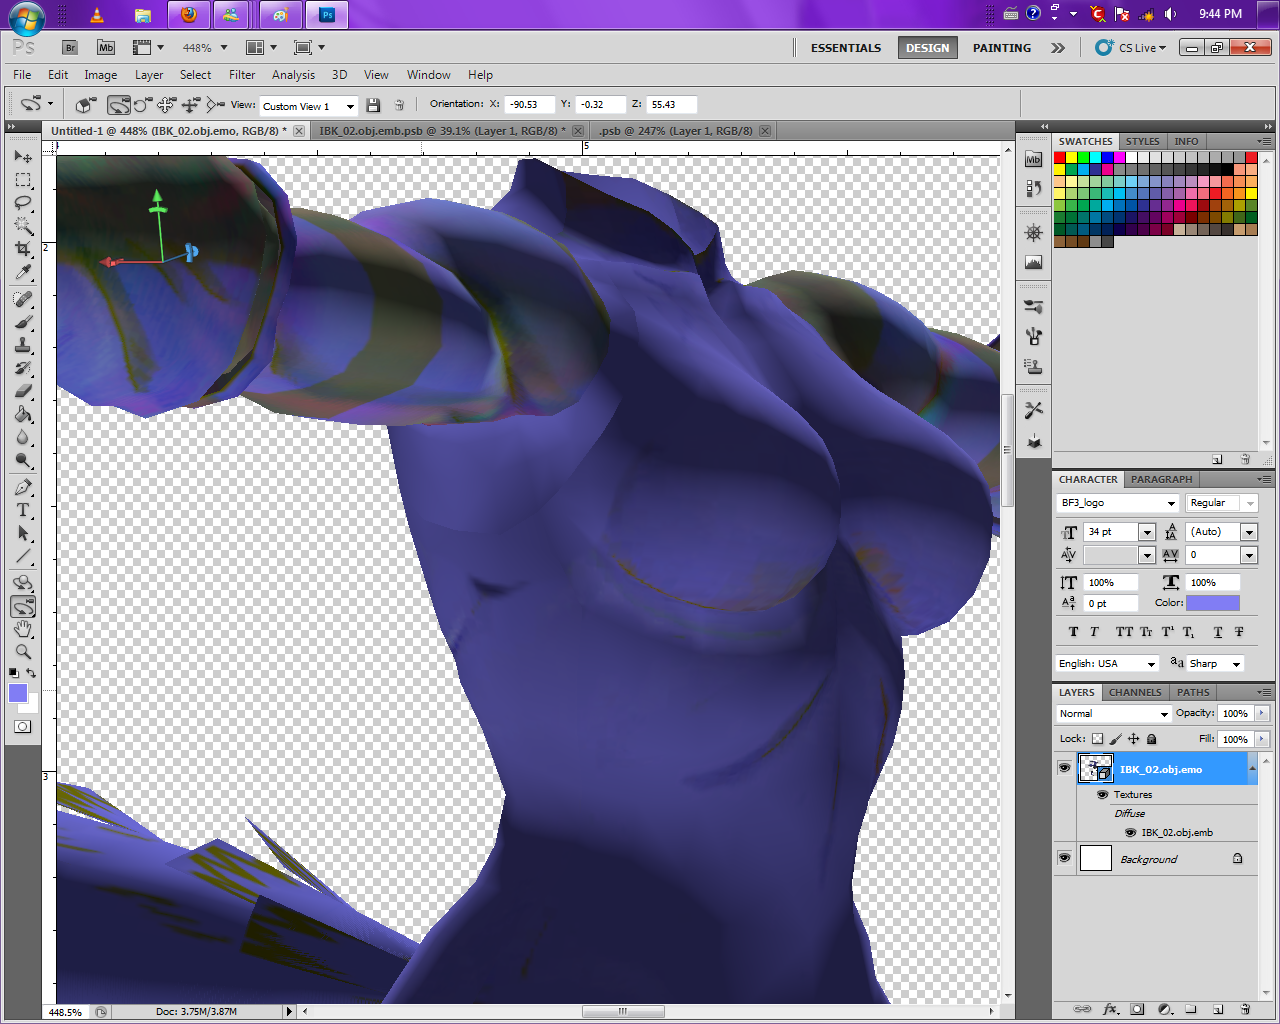The height and width of the screenshot is (1024, 1280).
Task: Click the text Color swatch in Character panel
Action: tap(1212, 603)
